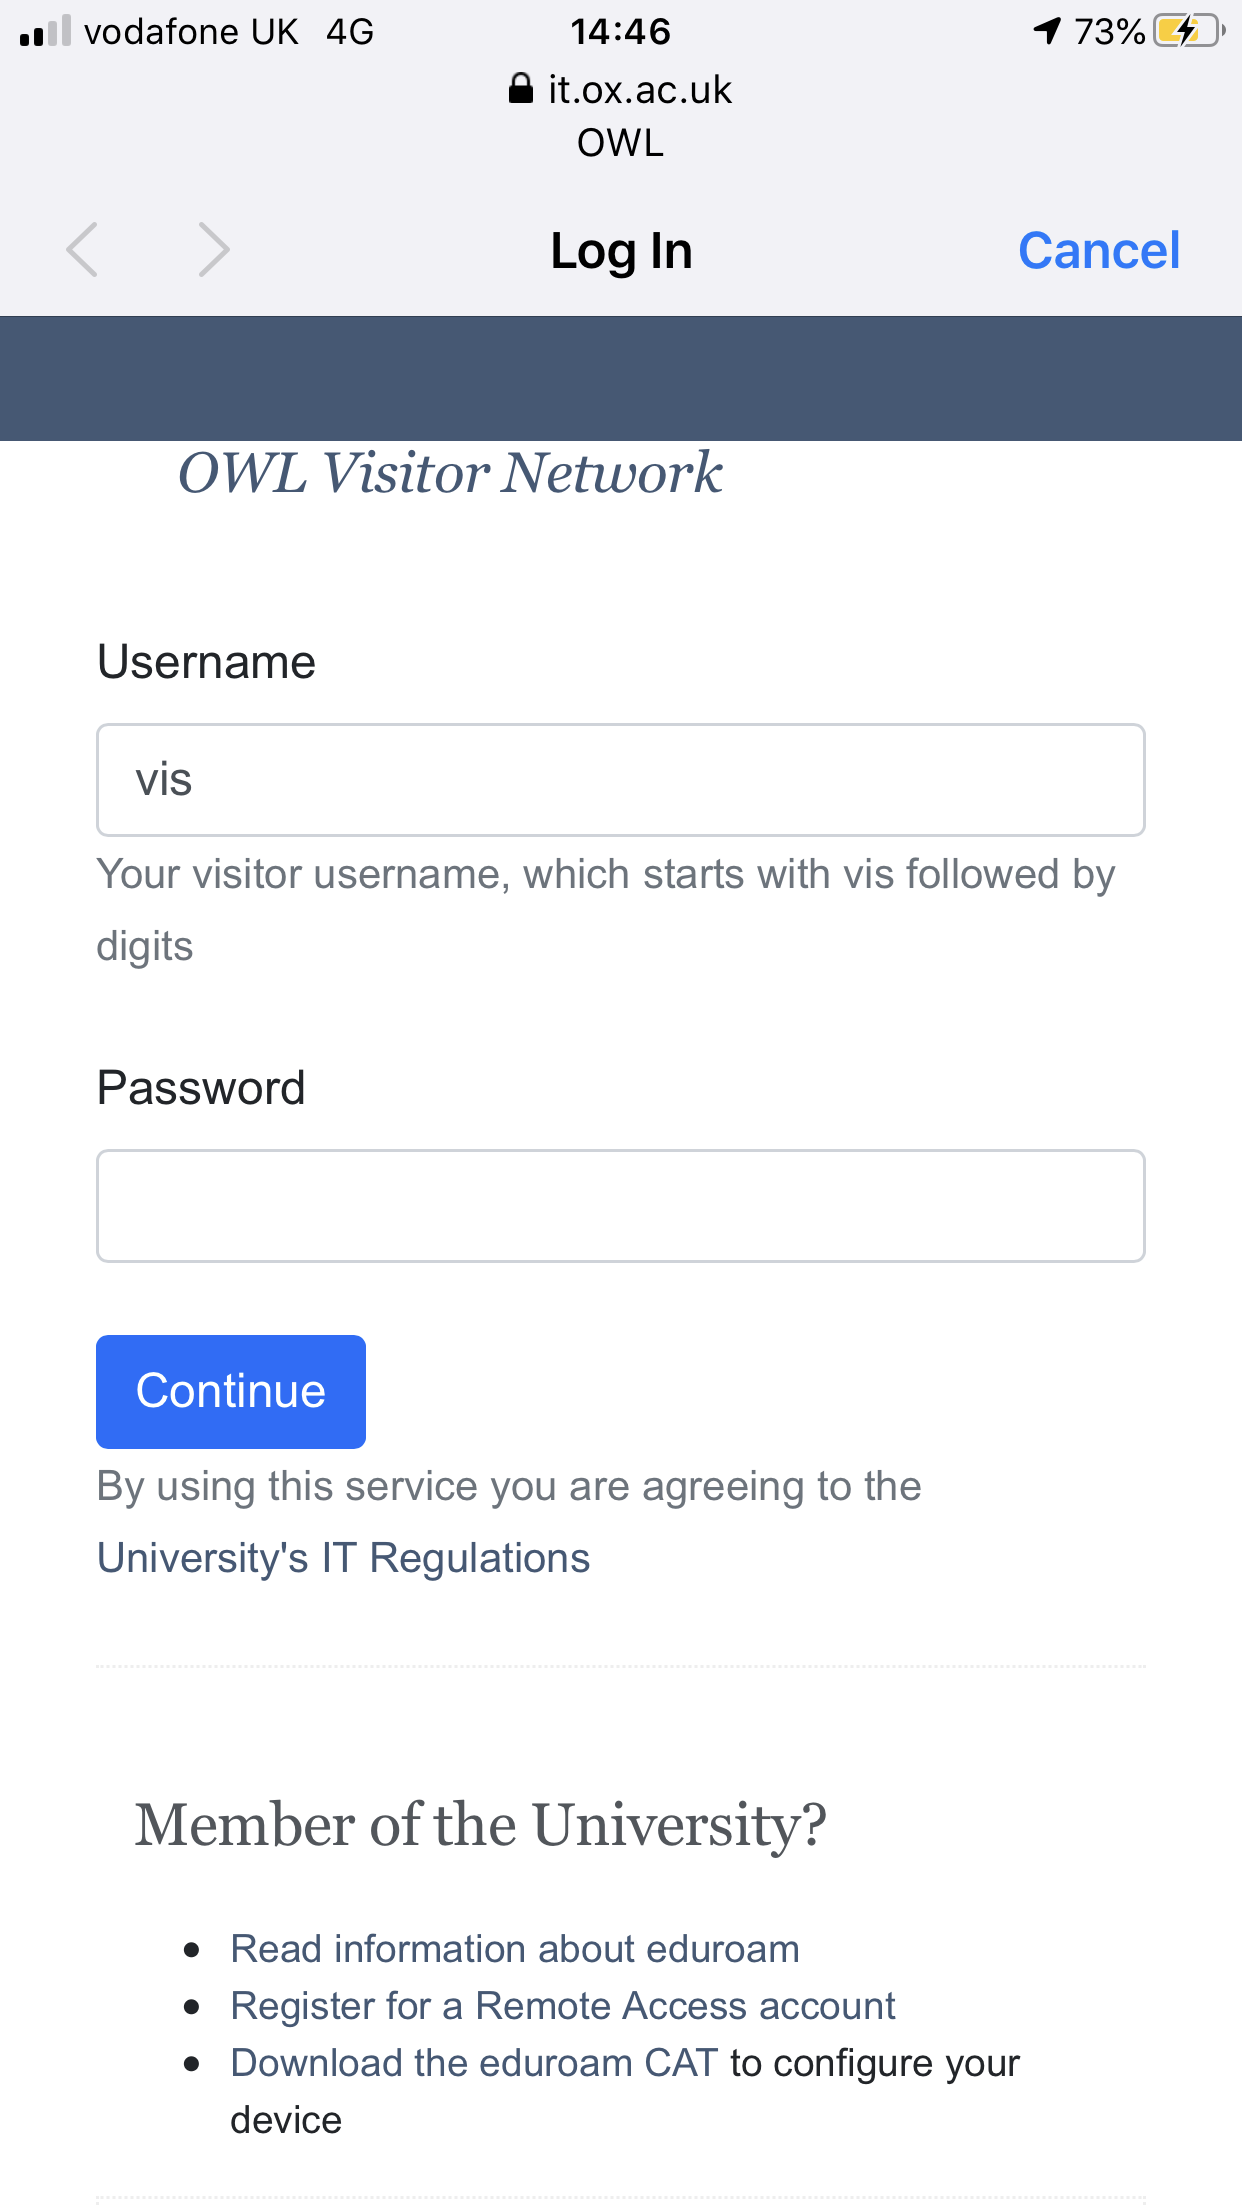Tap the Member of the University? heading
The height and width of the screenshot is (2208, 1242).
481,1824
